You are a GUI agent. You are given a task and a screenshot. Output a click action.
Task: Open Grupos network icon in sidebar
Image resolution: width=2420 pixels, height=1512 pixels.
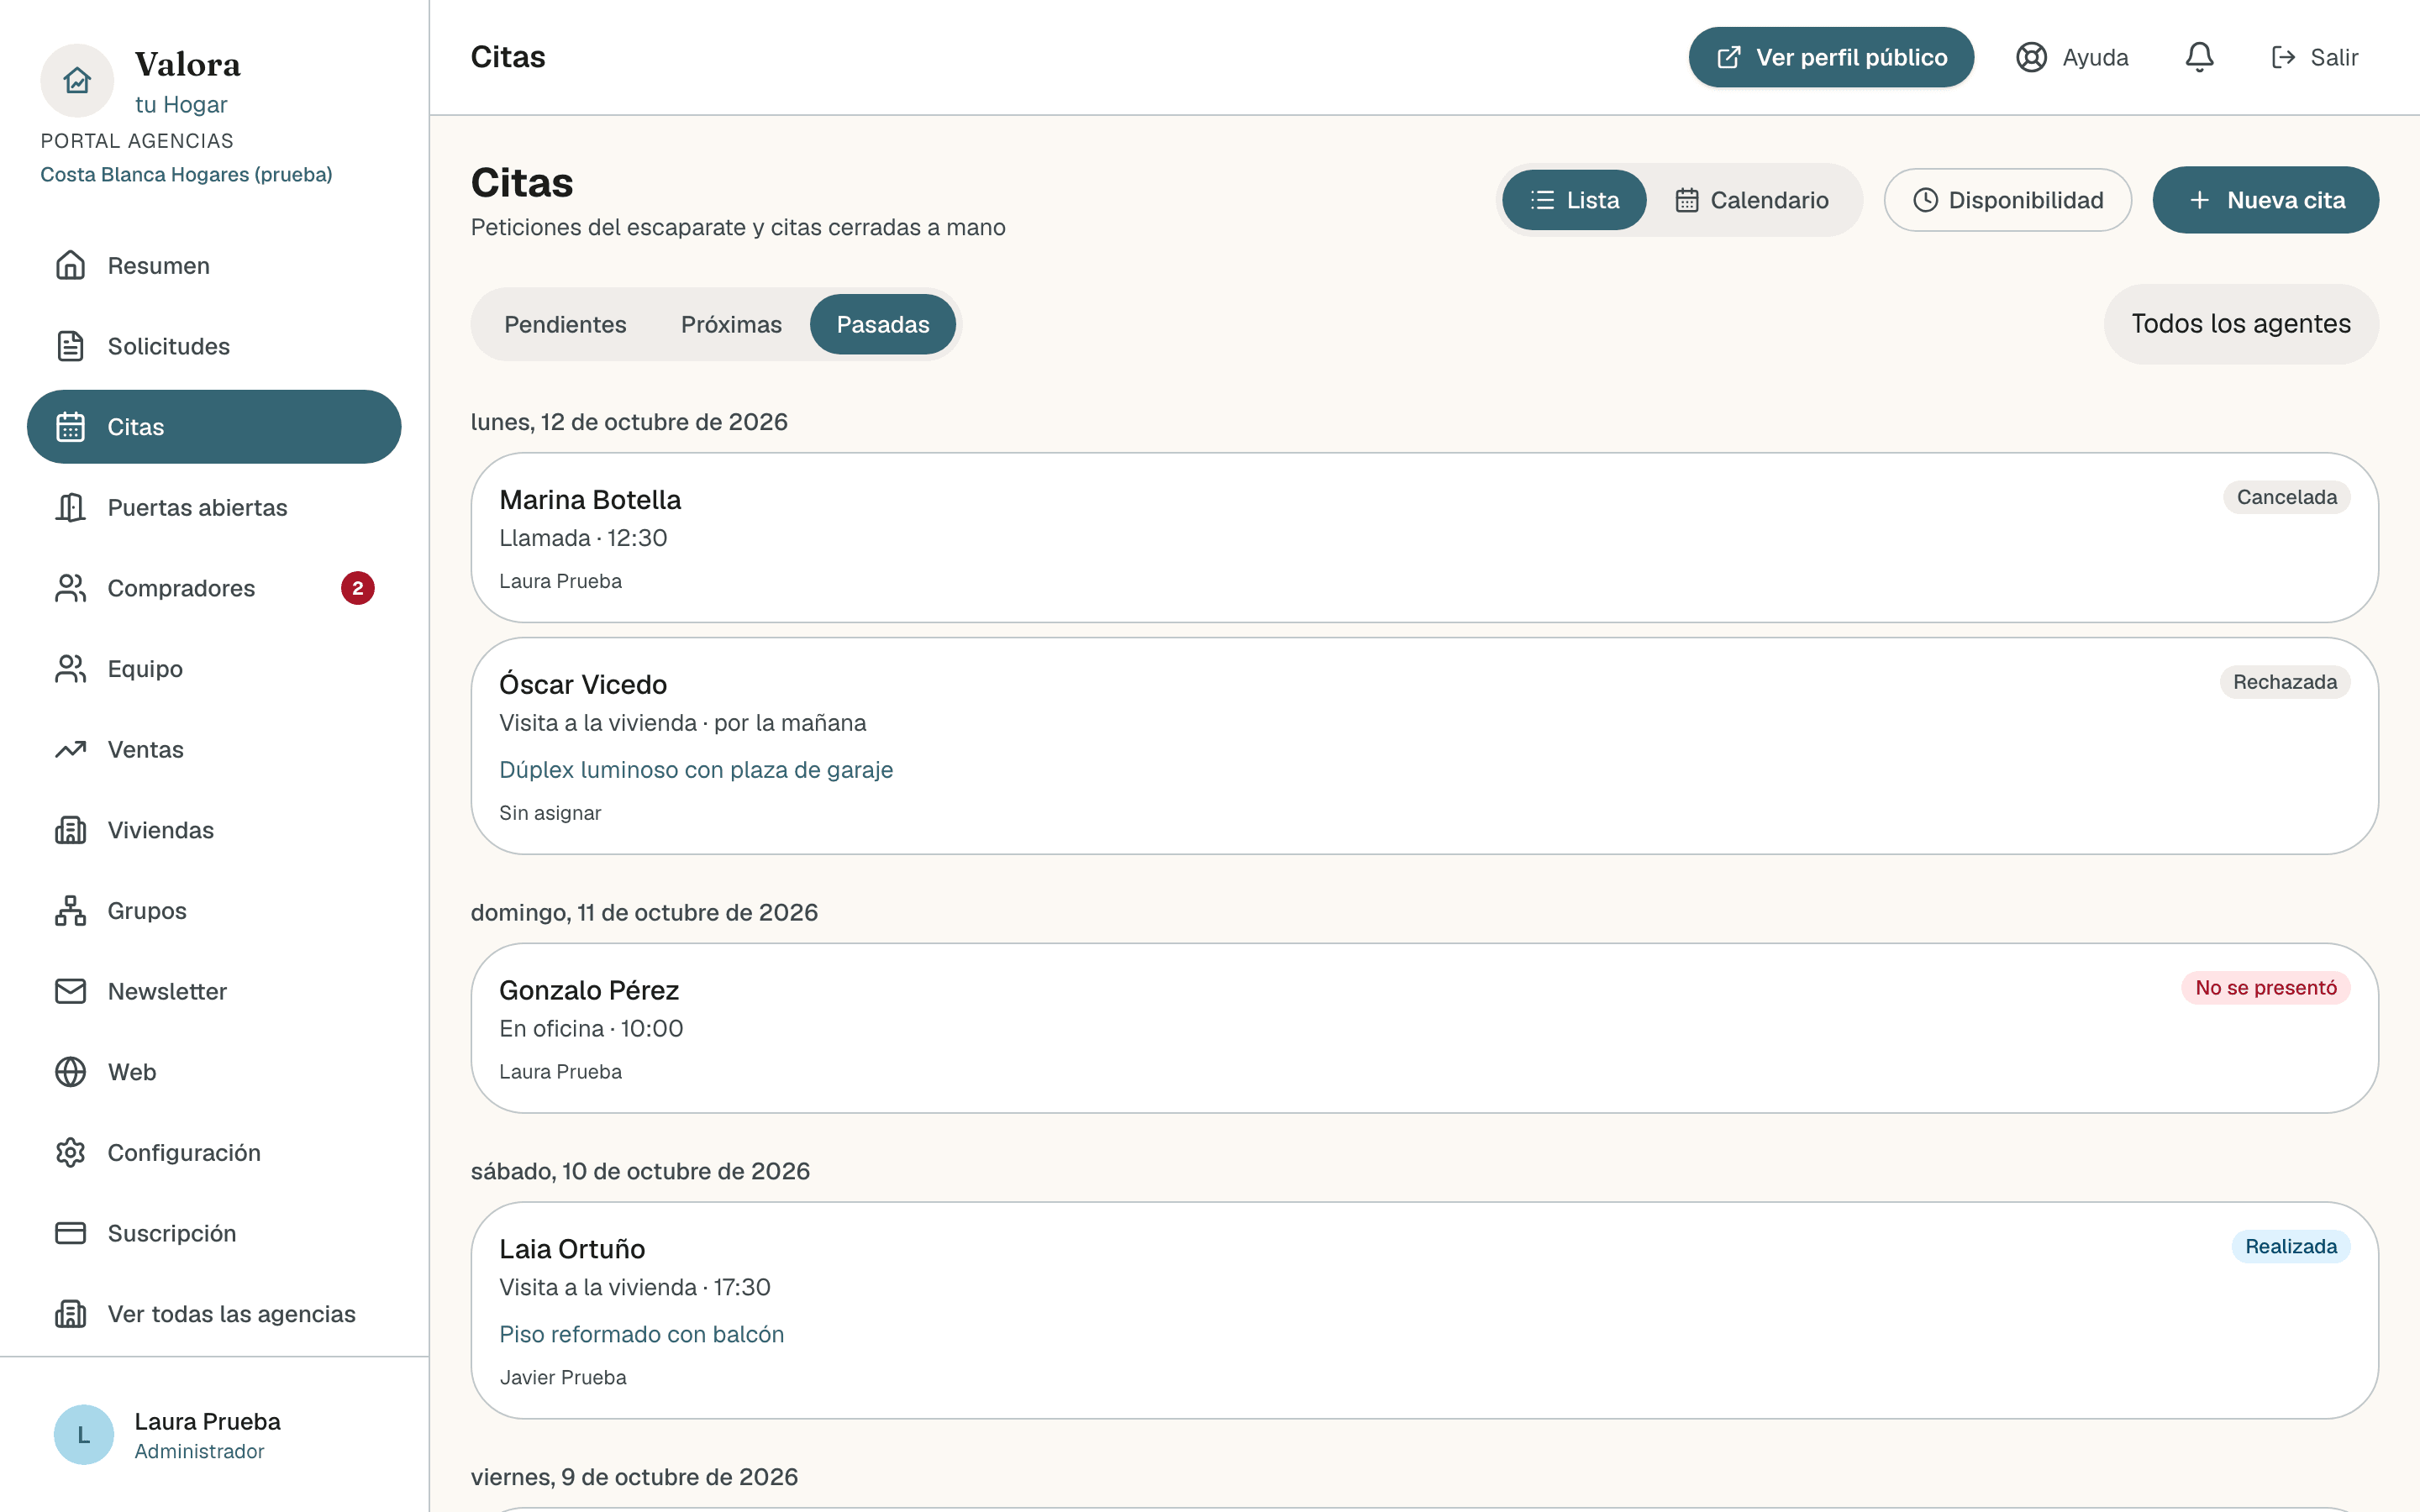(x=70, y=910)
